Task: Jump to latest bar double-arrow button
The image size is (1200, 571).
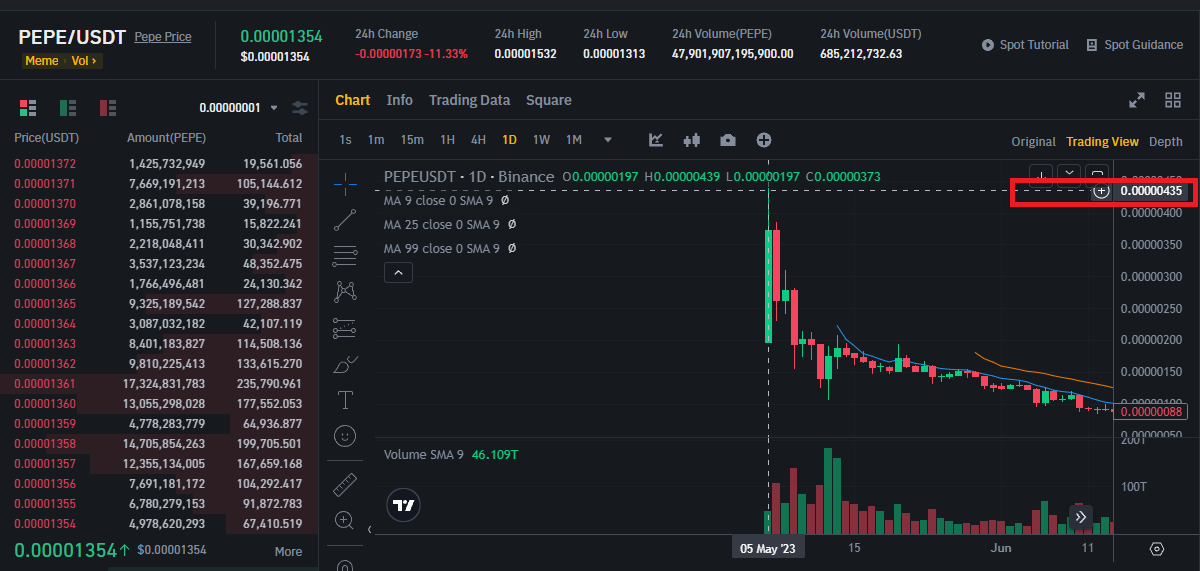Action: (x=1081, y=517)
